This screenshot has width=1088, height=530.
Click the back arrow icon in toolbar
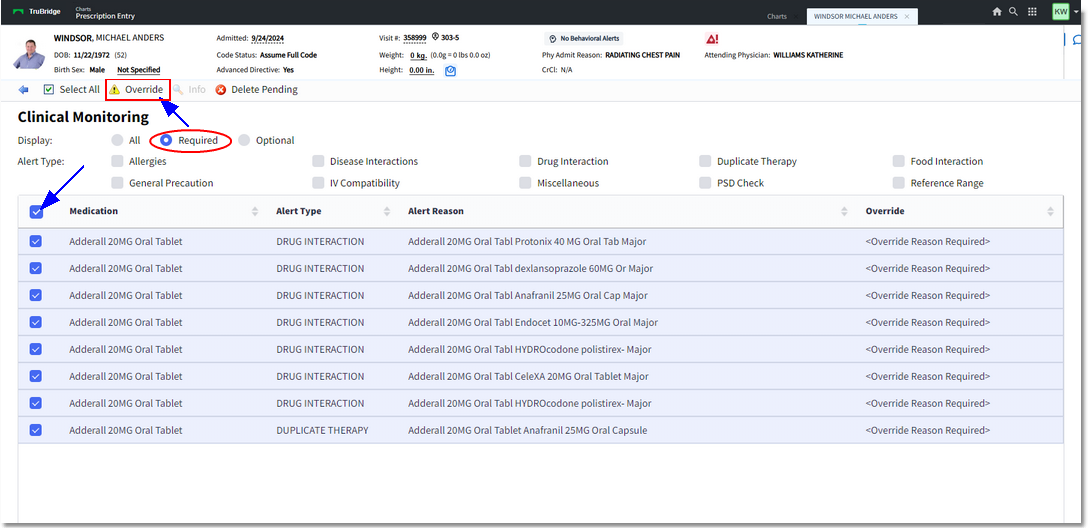24,89
